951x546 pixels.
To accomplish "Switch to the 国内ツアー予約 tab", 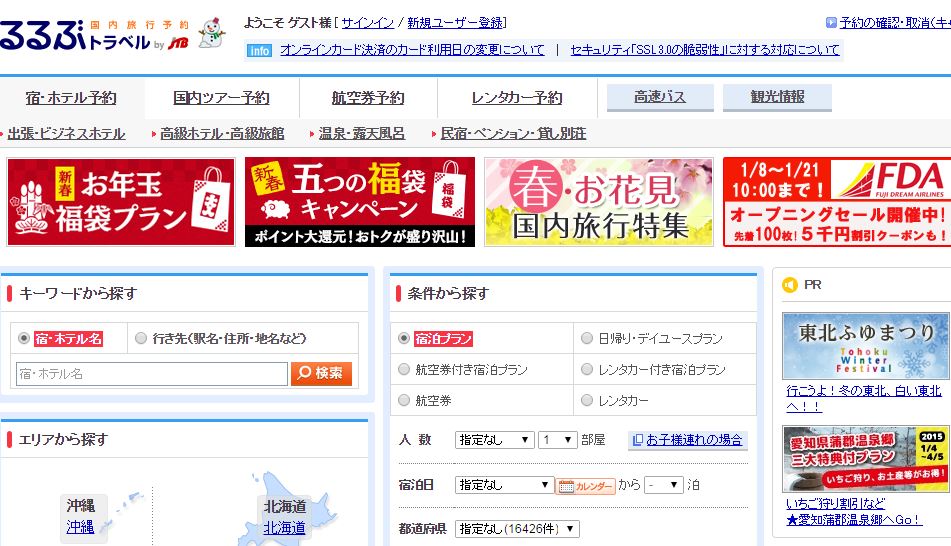I will (221, 98).
